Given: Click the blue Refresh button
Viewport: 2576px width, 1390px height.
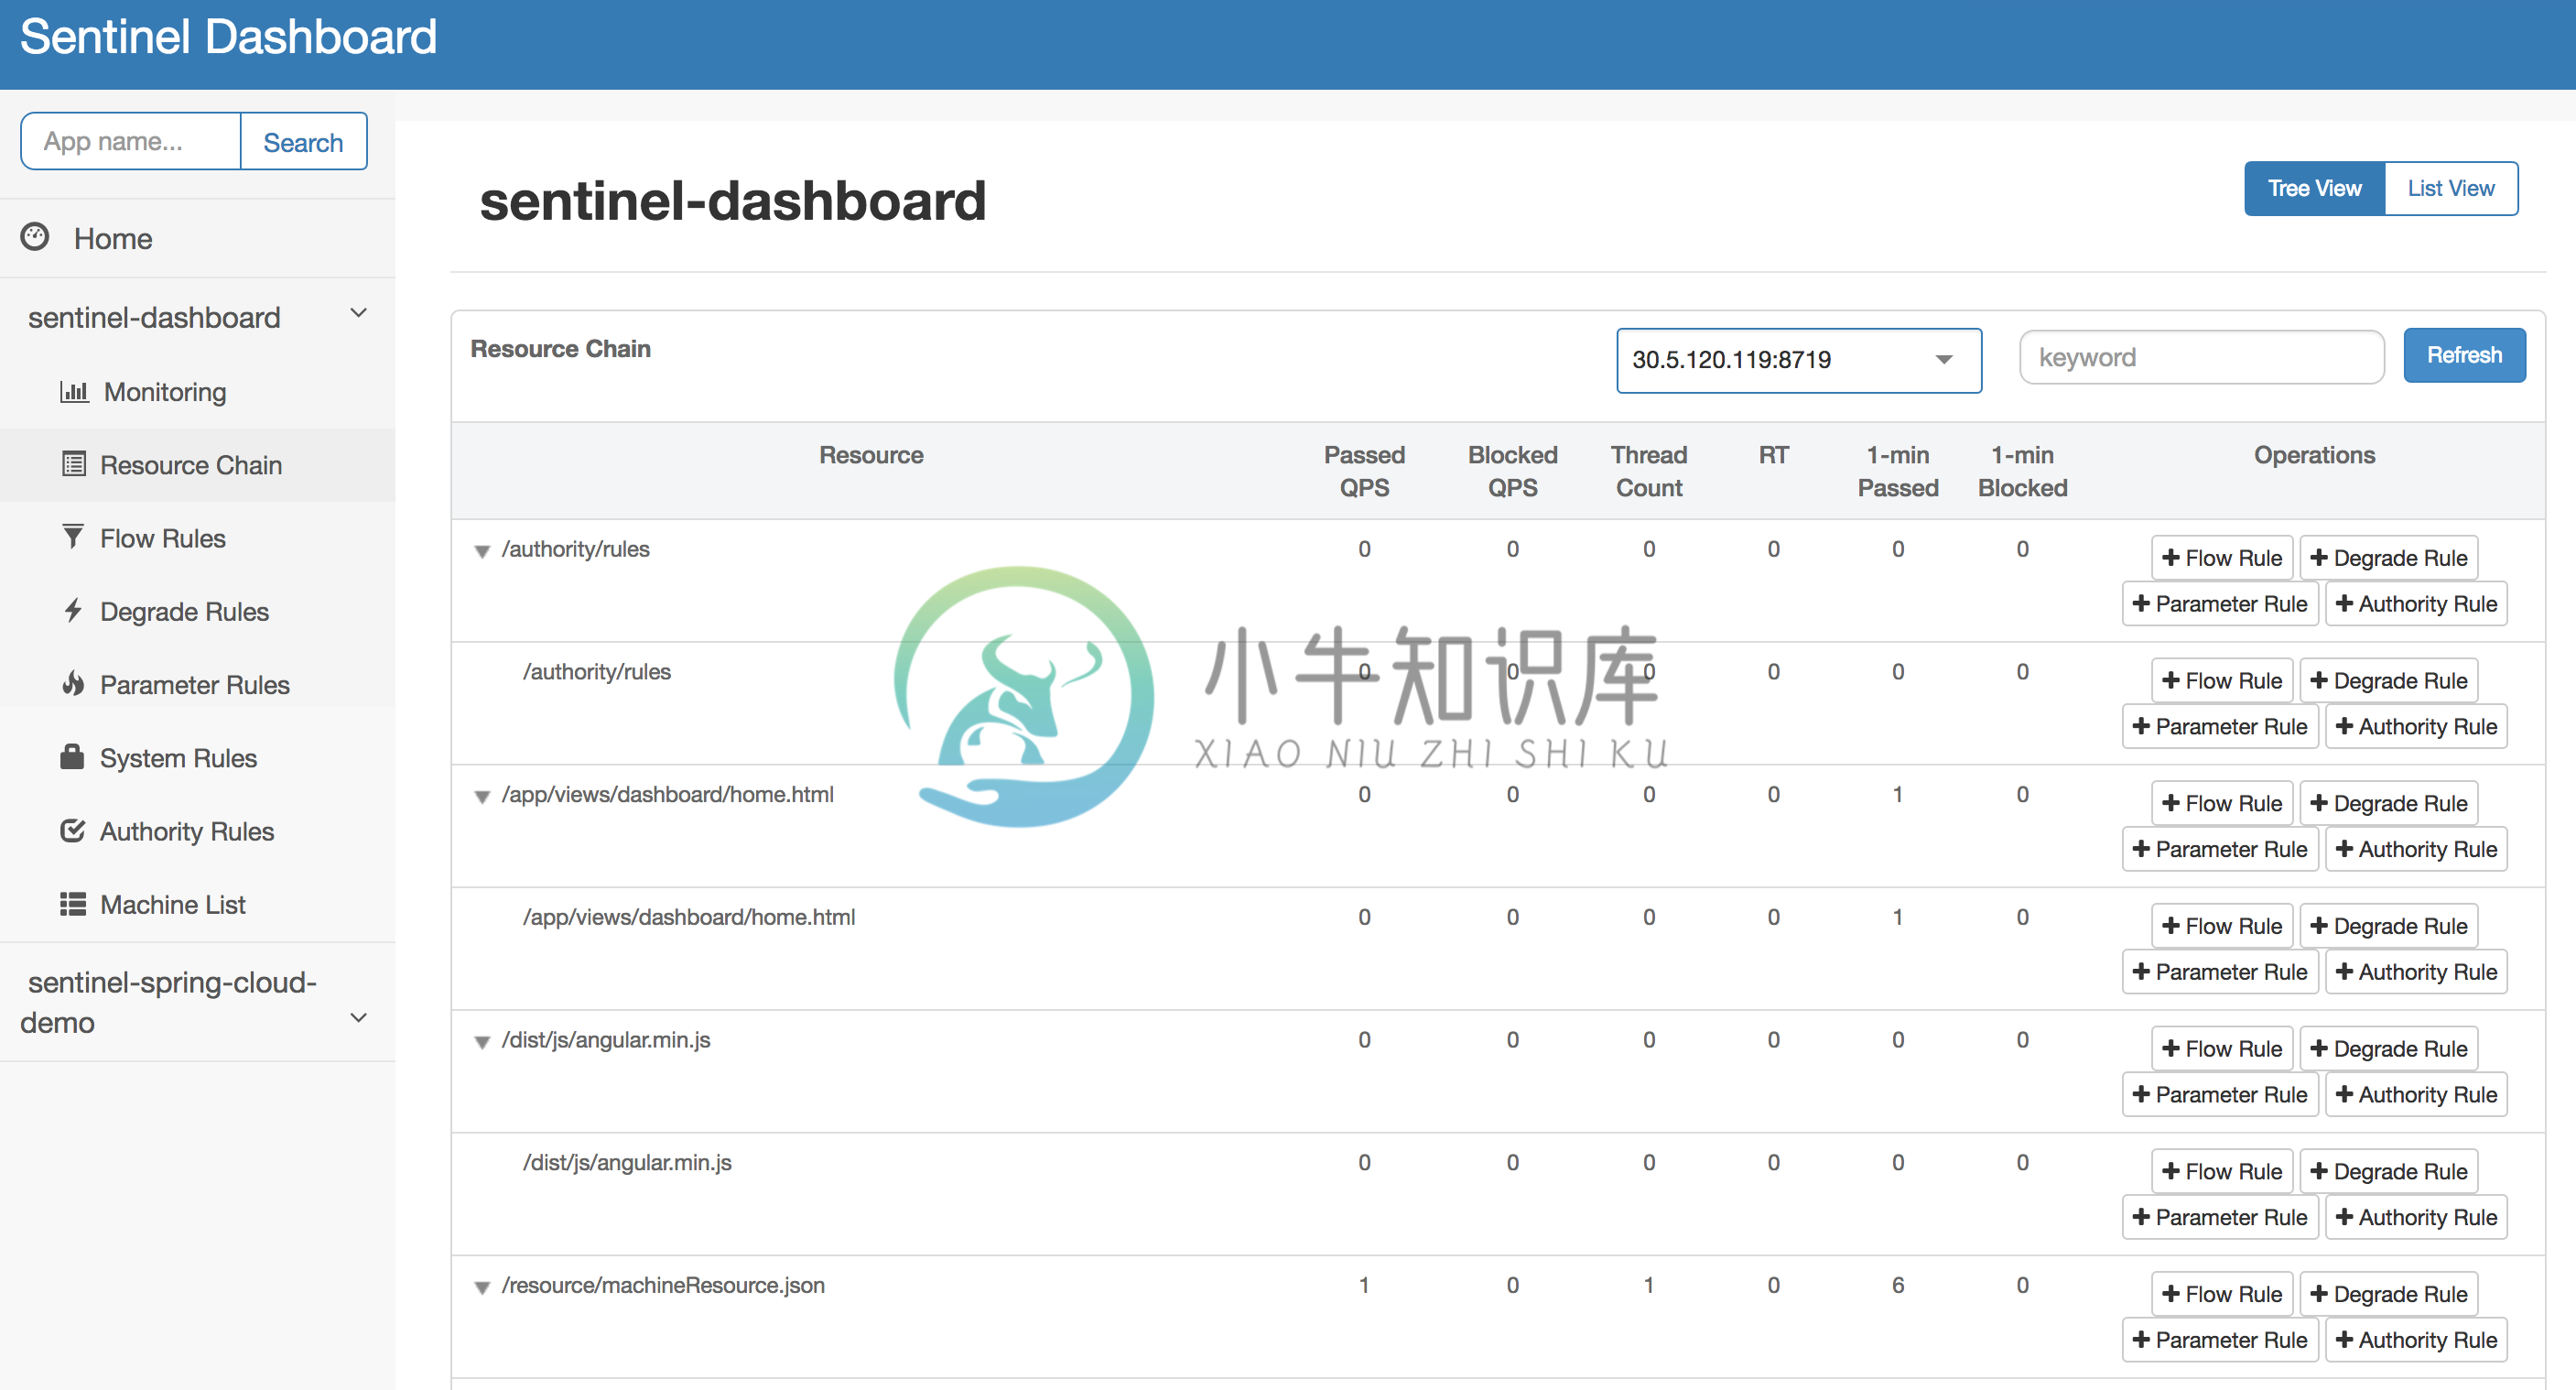Looking at the screenshot, I should [x=2464, y=355].
